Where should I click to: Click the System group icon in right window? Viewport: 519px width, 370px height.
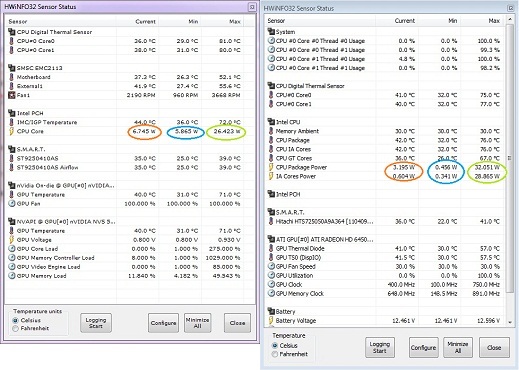point(271,32)
